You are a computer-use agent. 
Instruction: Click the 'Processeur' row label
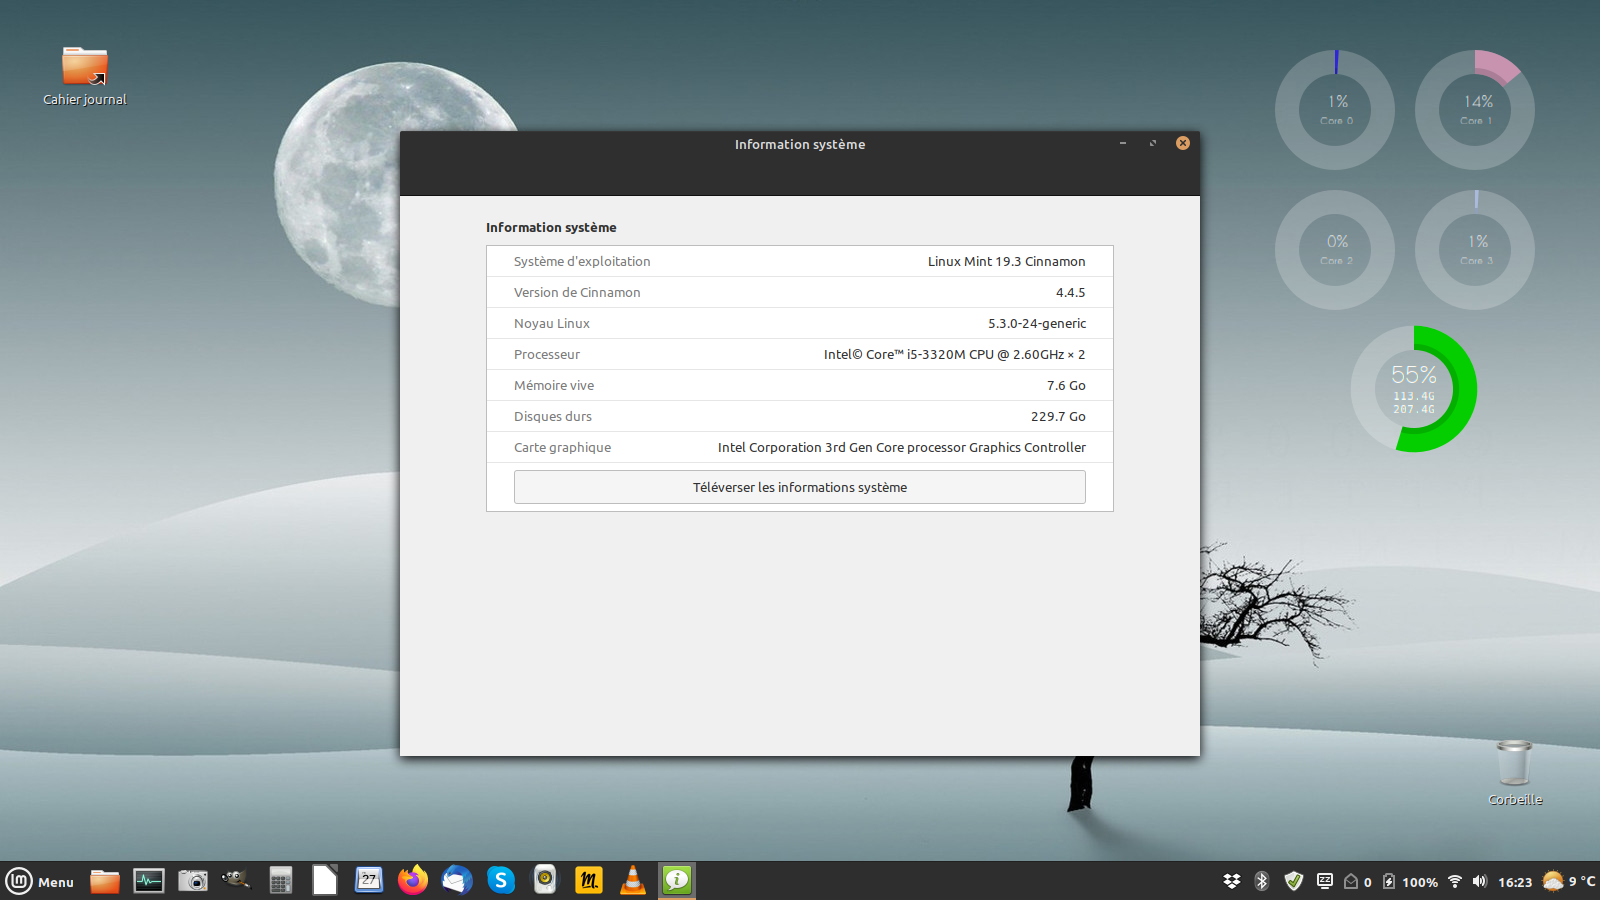point(547,354)
